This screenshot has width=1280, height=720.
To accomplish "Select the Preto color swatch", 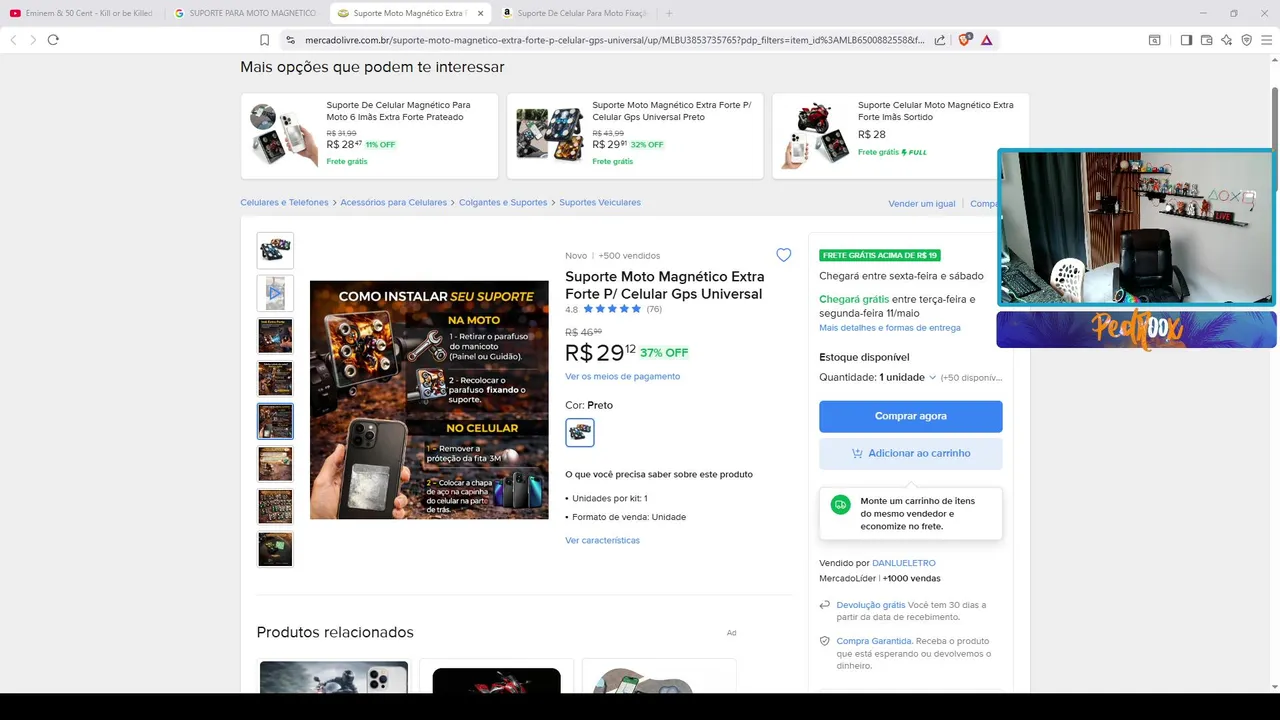I will click(x=580, y=432).
